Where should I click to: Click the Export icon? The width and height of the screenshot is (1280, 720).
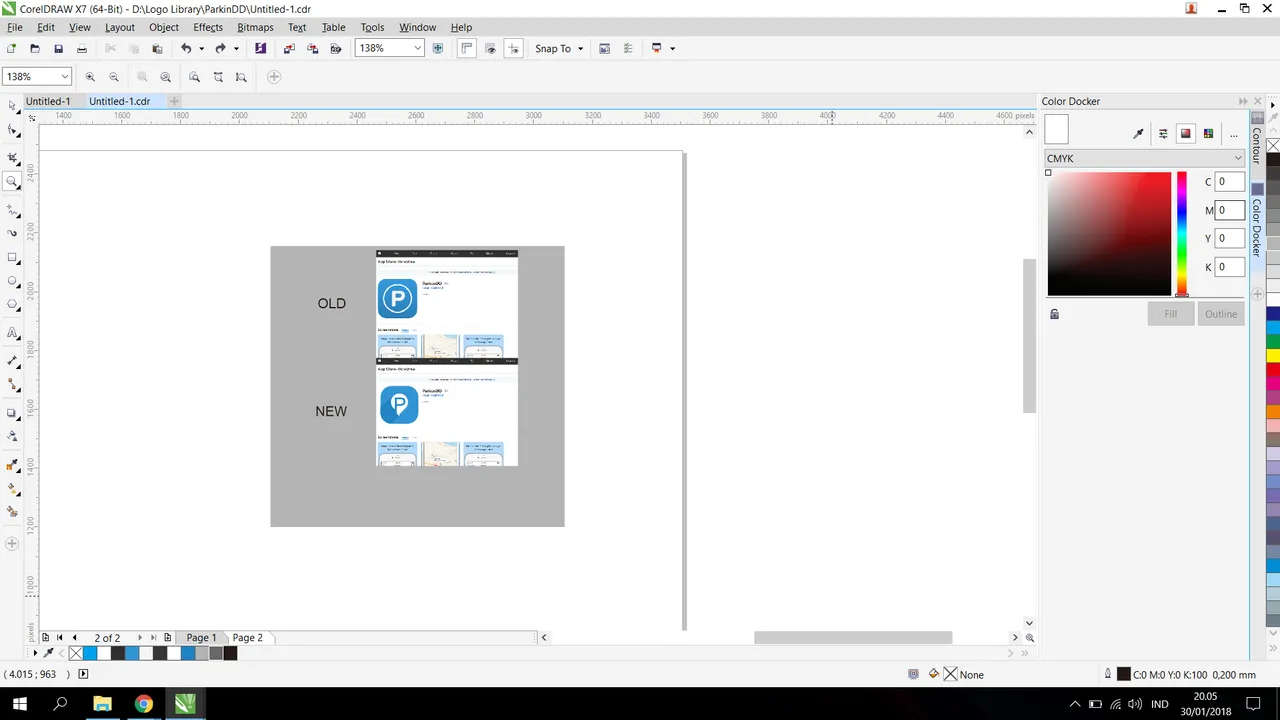click(312, 48)
